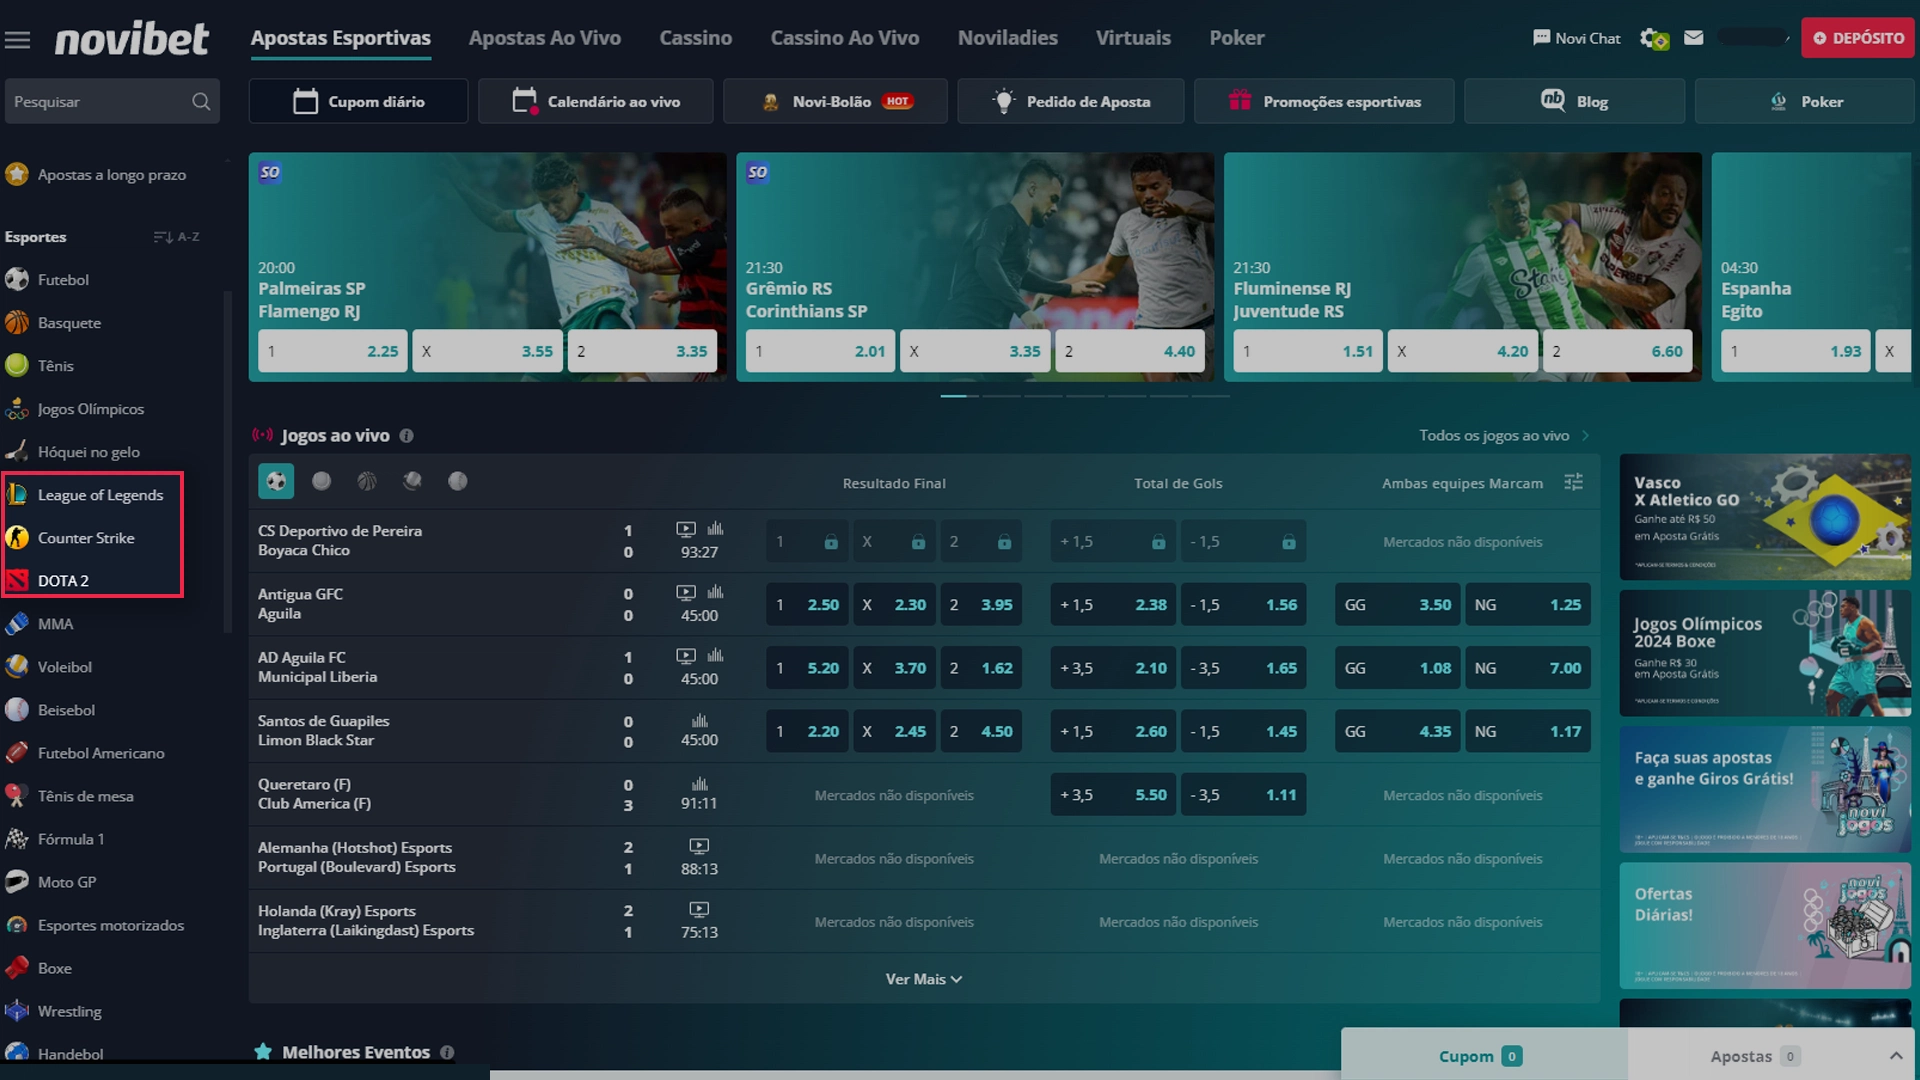Image resolution: width=1920 pixels, height=1080 pixels.
Task: Open Poker tab in top navigation
Action: 1237,38
